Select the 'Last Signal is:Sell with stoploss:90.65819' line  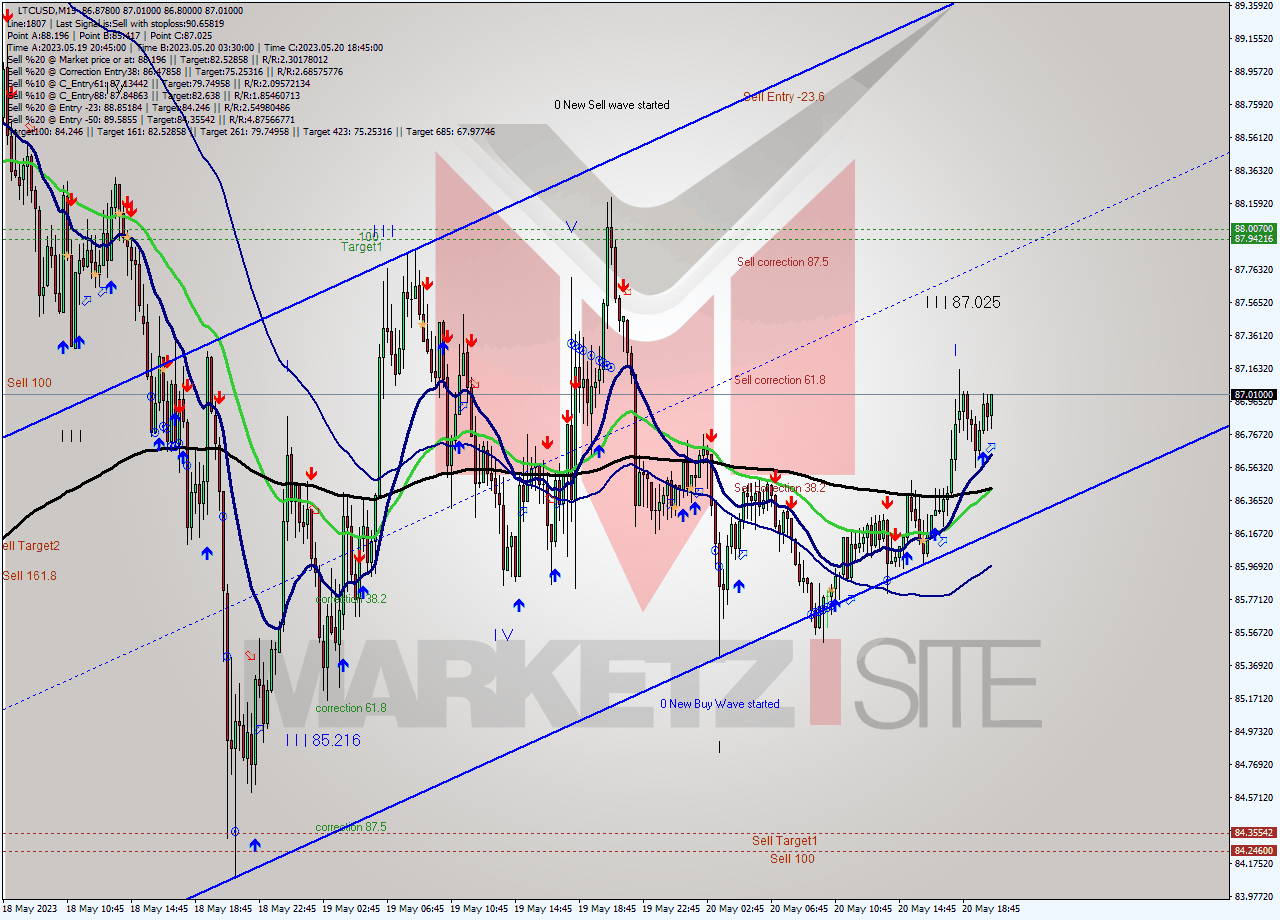click(x=140, y=23)
